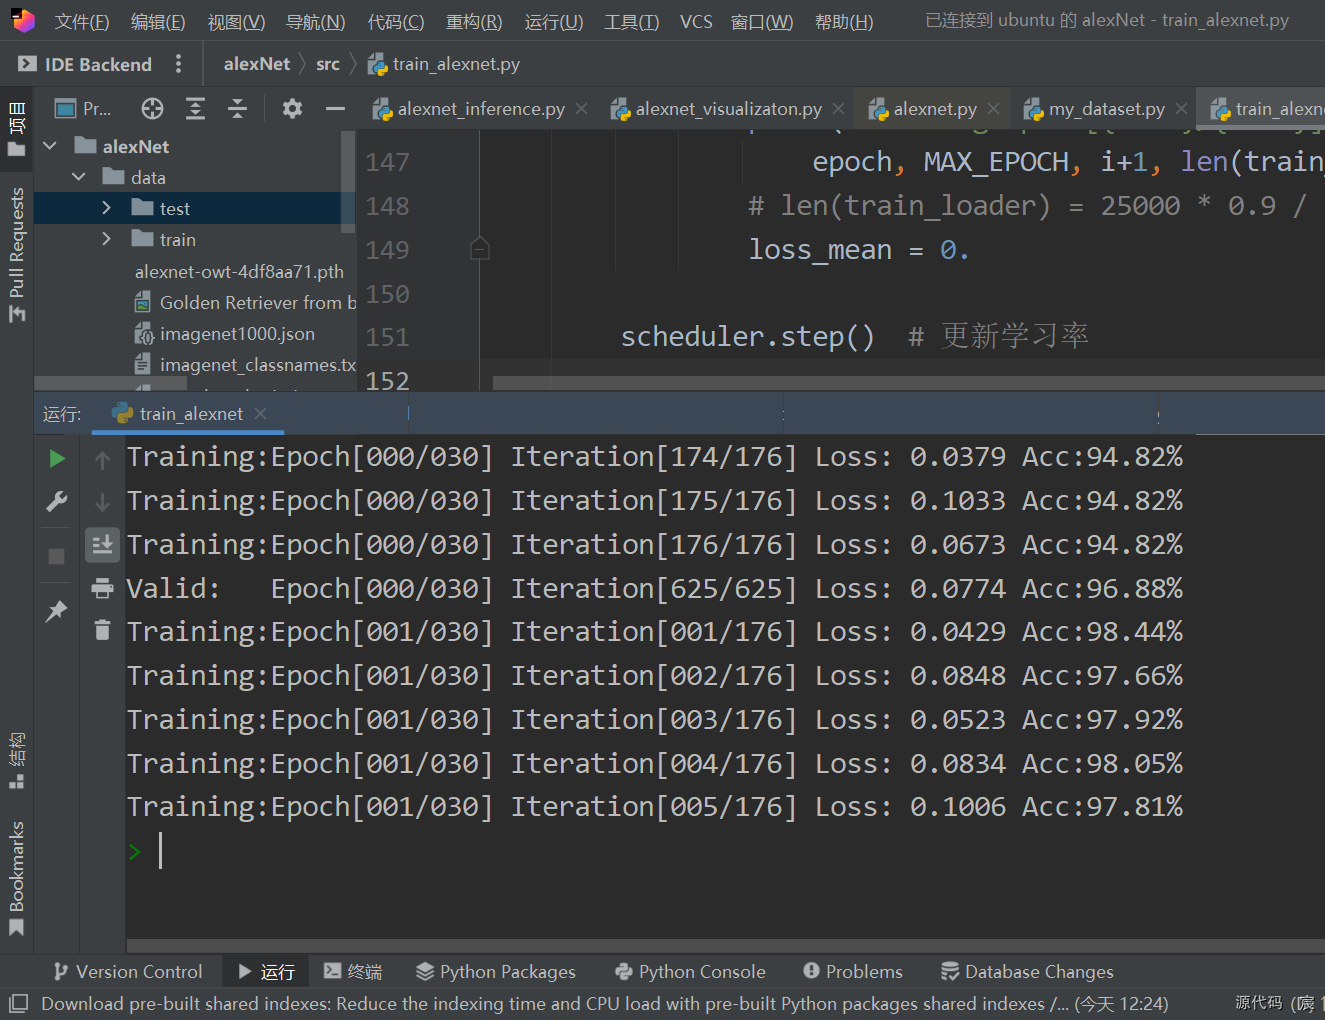Click the IDE Backend button
1325x1020 pixels.
[86, 64]
